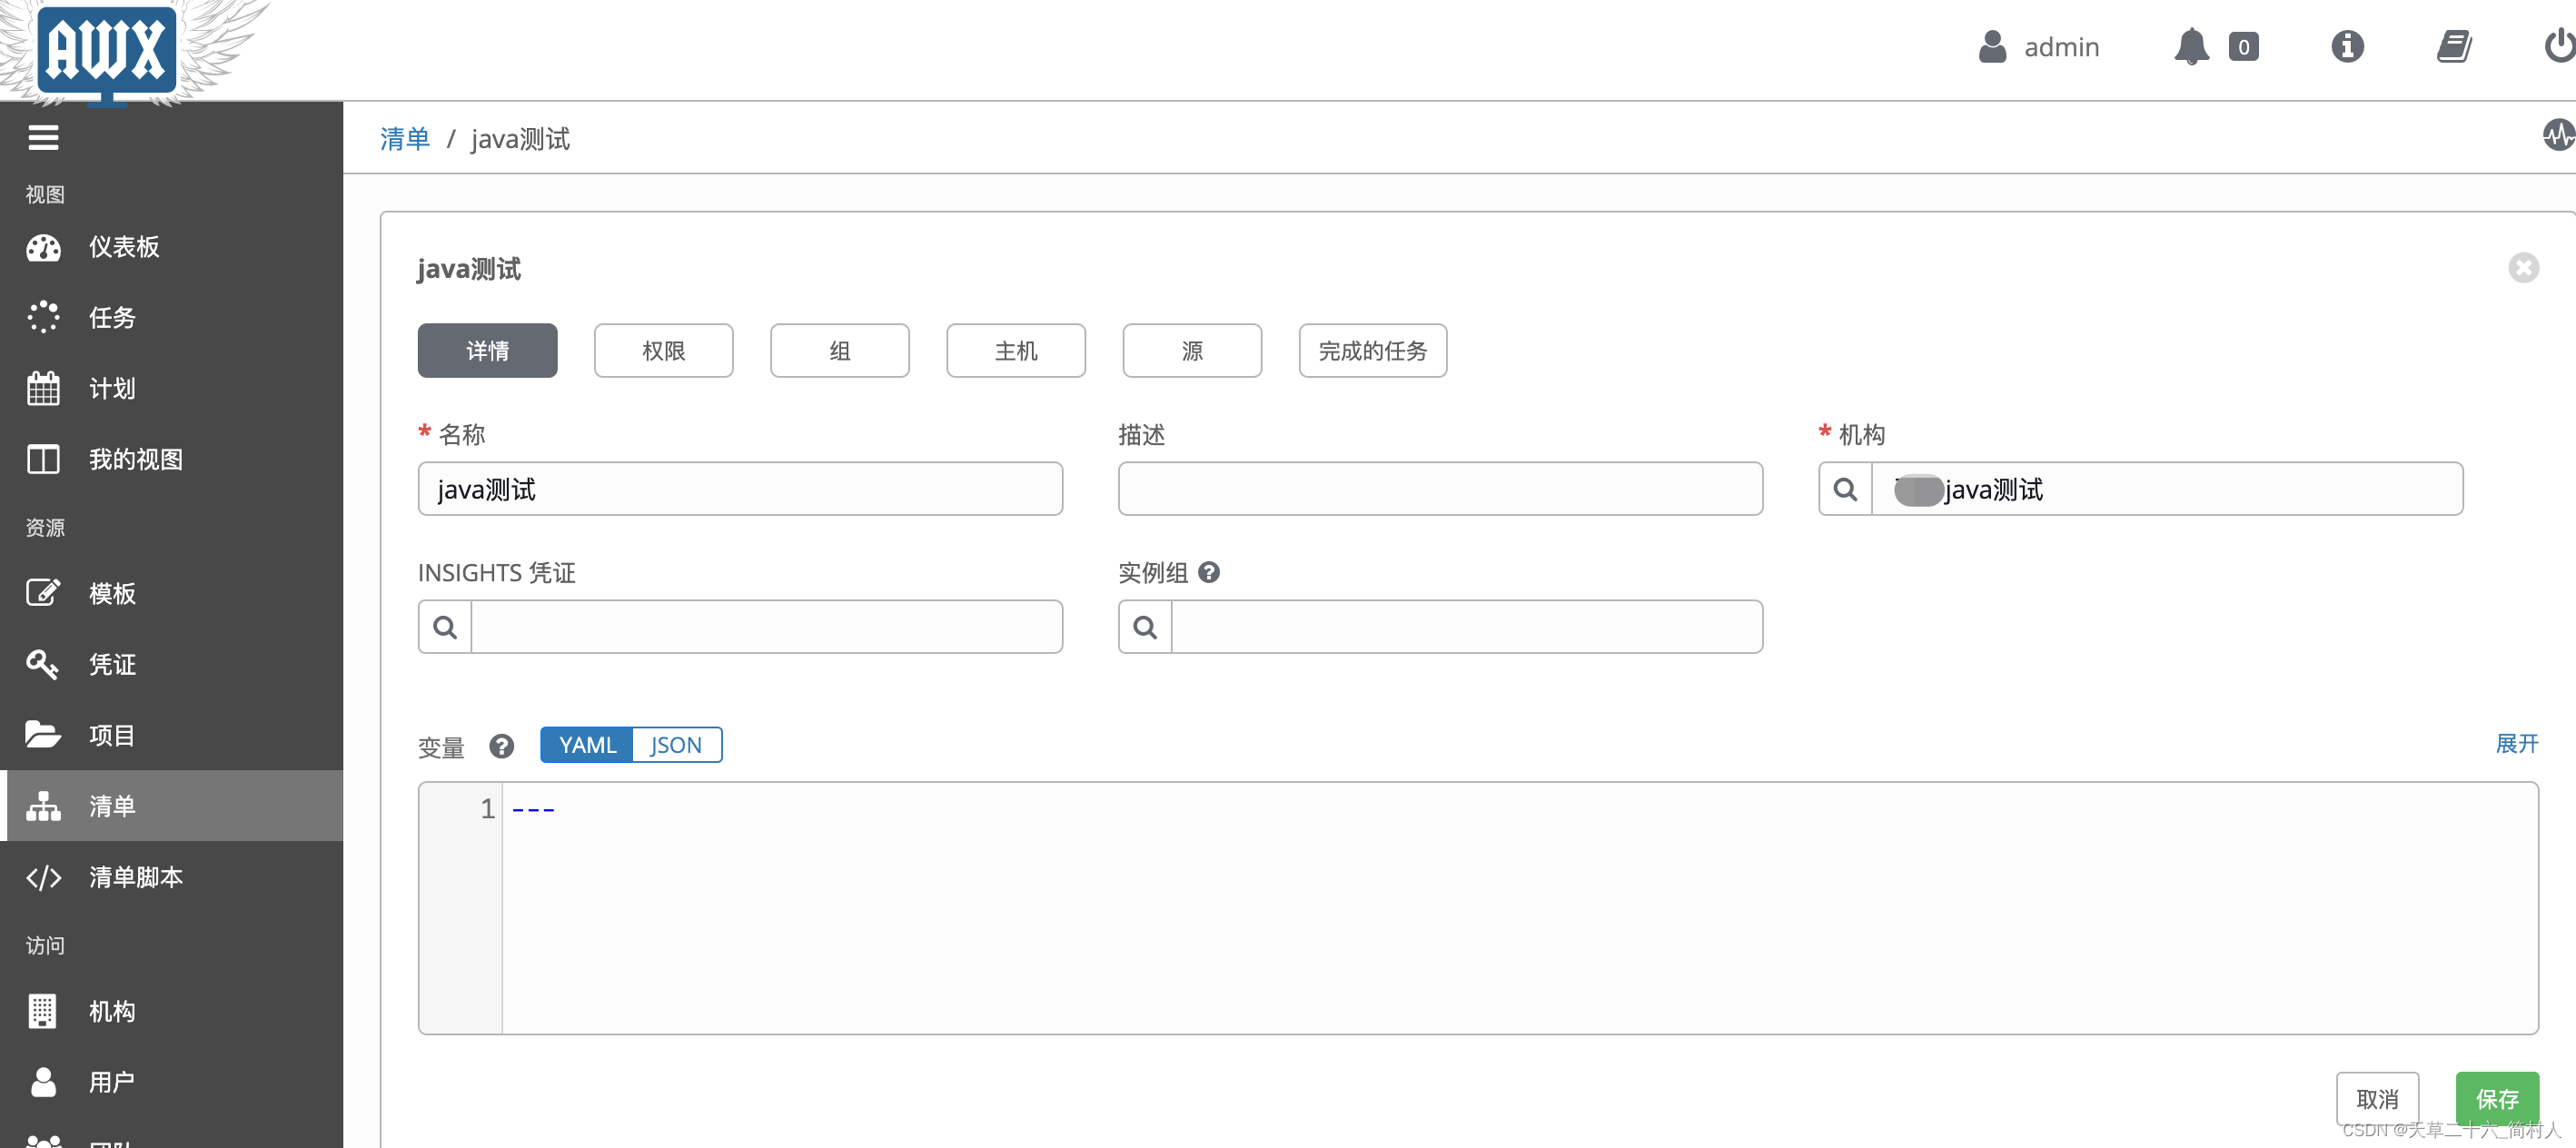Click the 机构 lookup search icon
Screen dimensions: 2576x1148
point(1845,489)
